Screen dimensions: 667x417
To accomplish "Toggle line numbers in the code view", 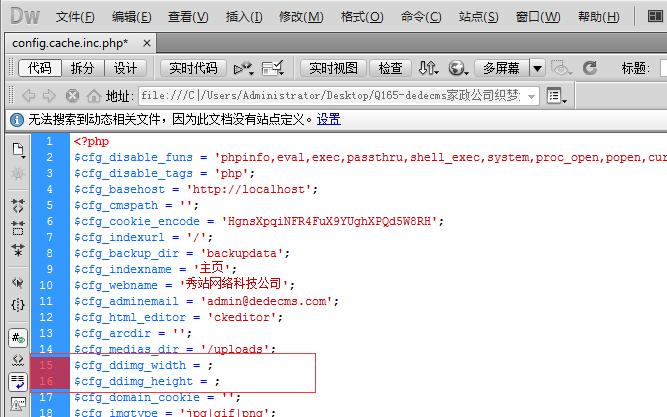I will click(18, 337).
